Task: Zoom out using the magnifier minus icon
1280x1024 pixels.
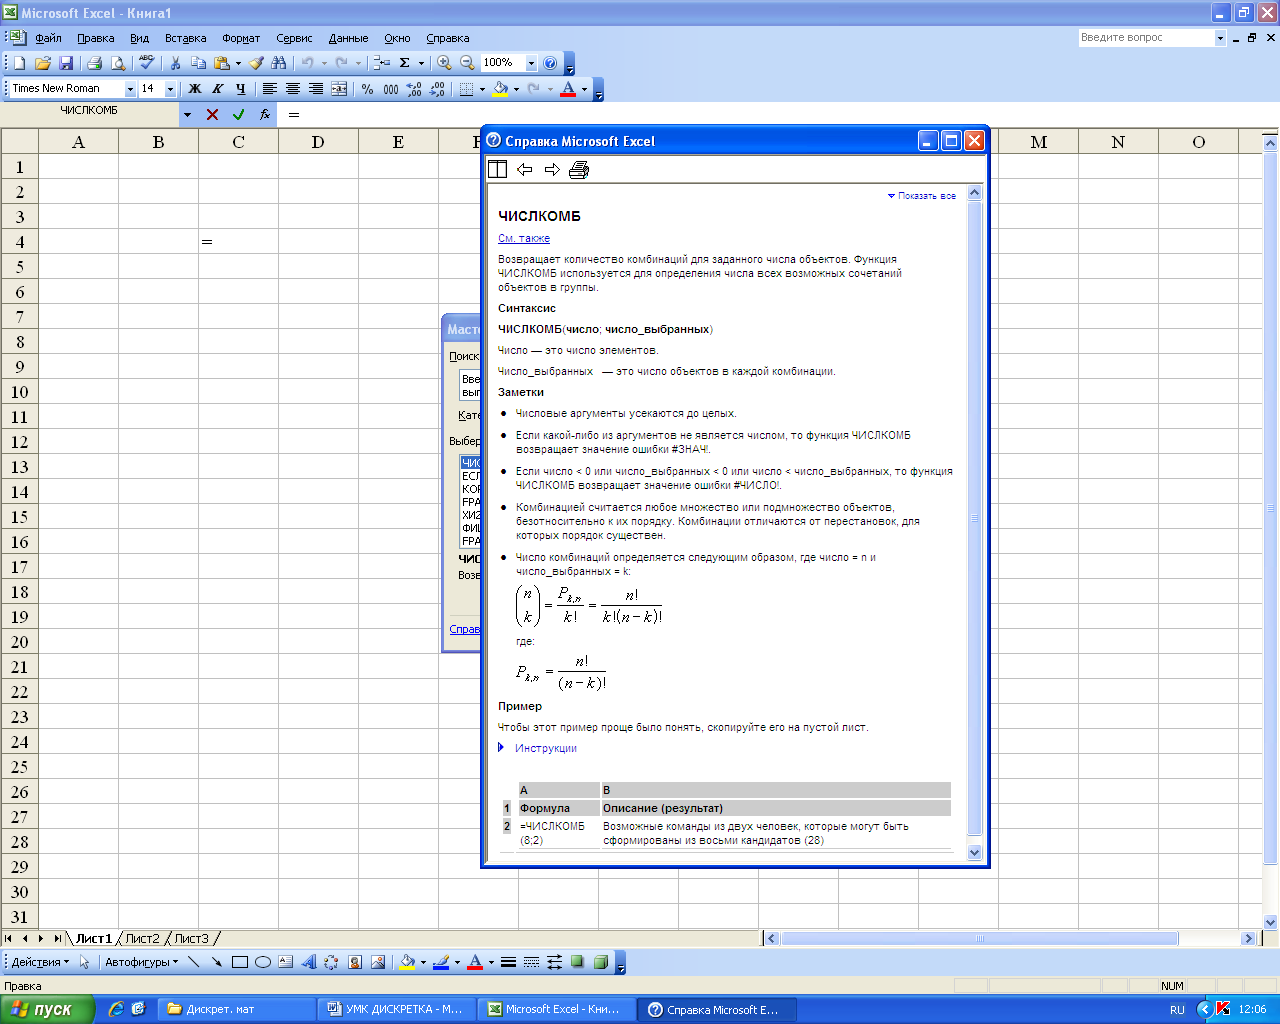Action: (x=467, y=63)
